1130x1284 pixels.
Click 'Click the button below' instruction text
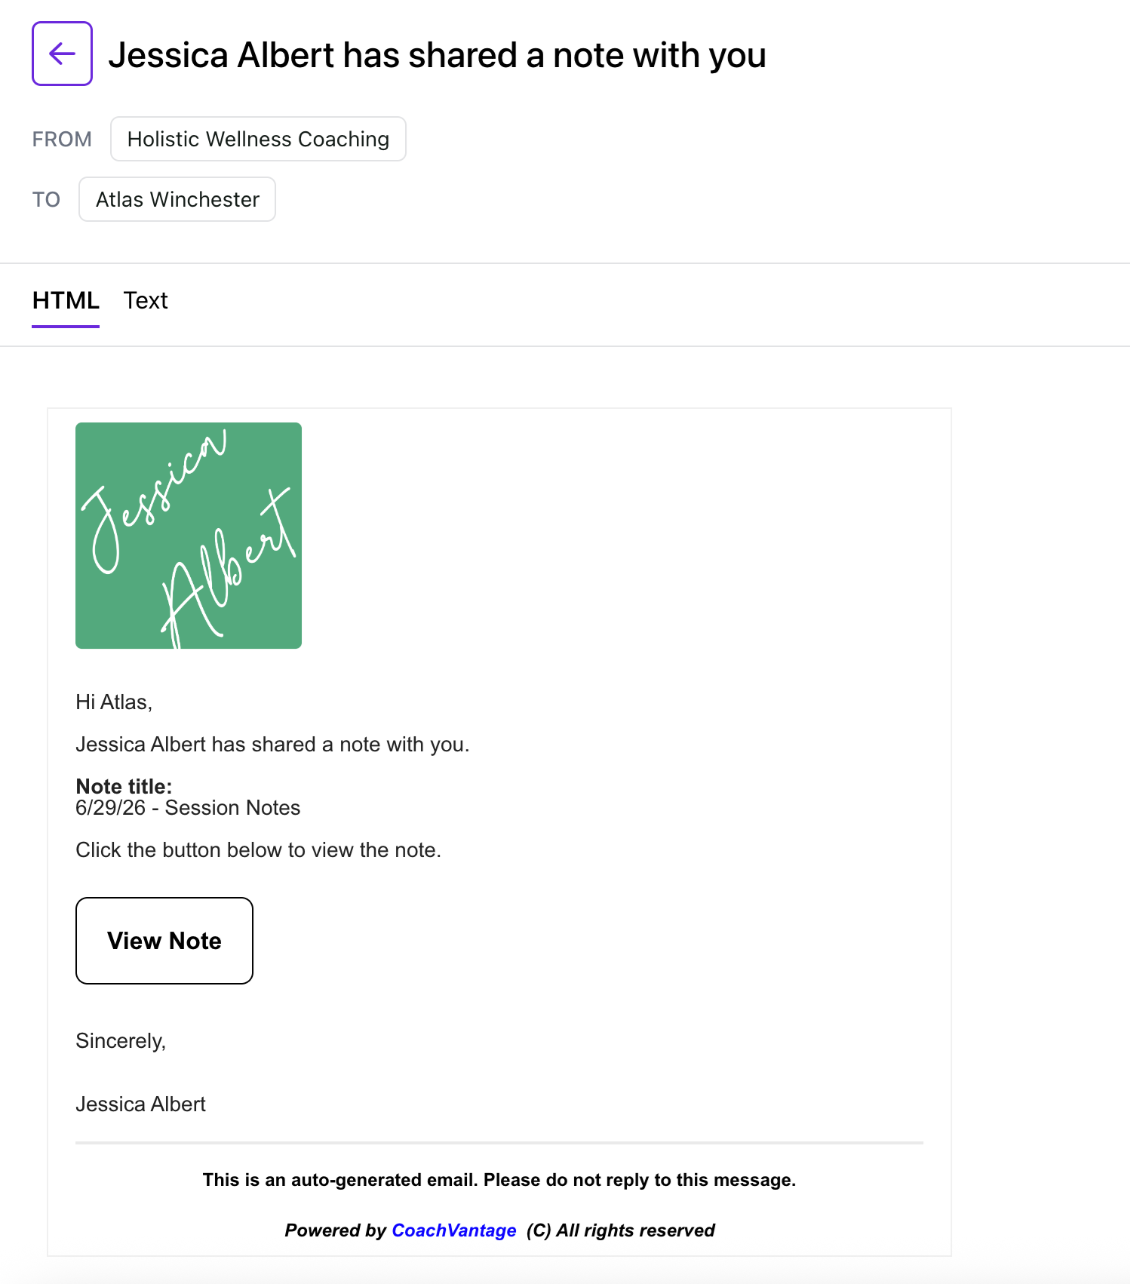click(x=258, y=850)
